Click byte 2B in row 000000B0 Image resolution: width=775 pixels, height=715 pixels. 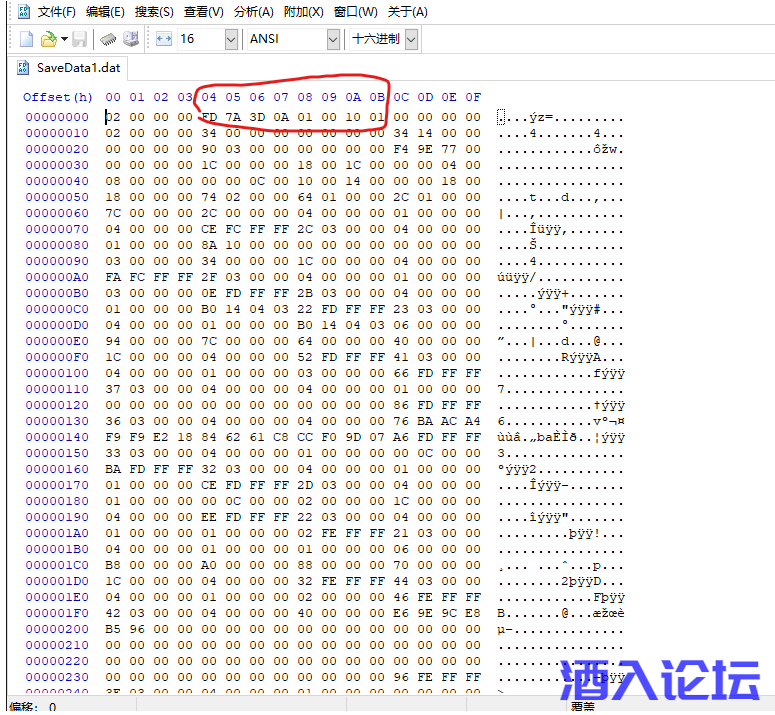coord(305,293)
